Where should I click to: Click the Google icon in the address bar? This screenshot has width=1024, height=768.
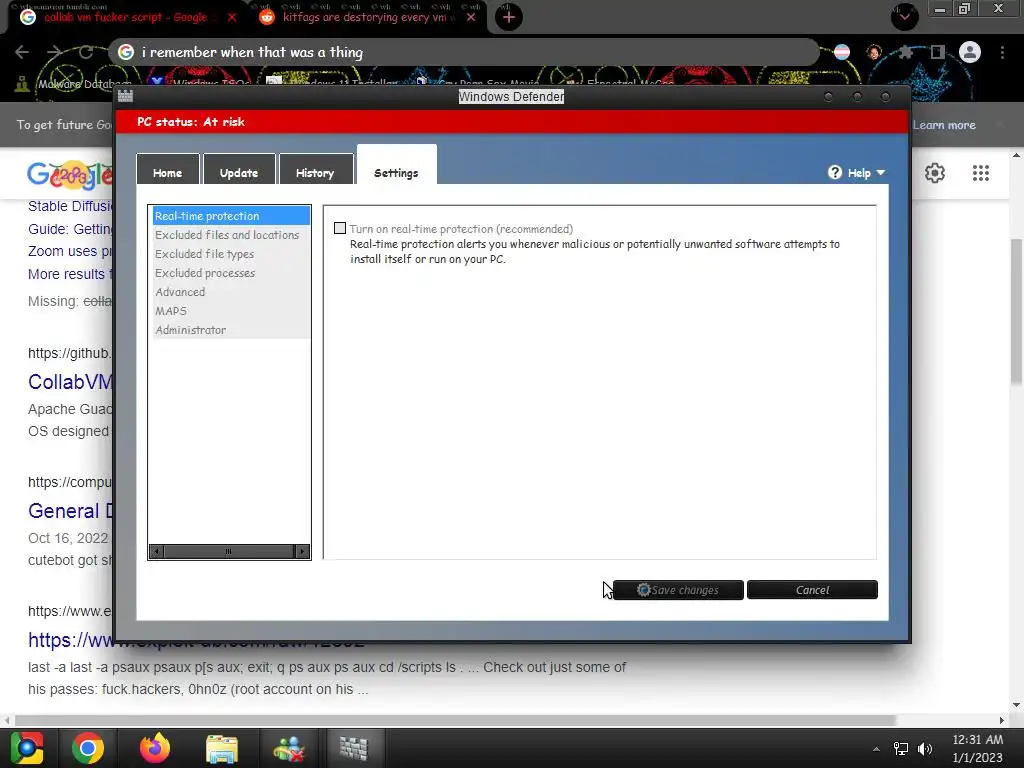(x=126, y=52)
